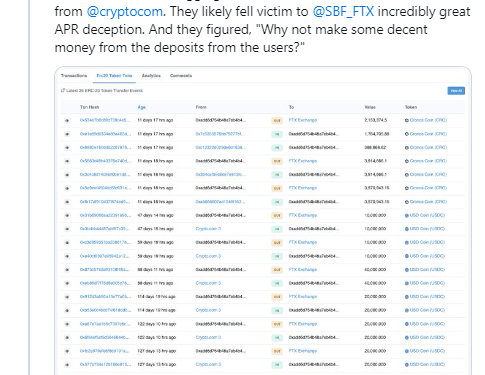Screen dimensions: 485x375
Task: Open FTX Exchange link in the 47 days 14 hrs row
Action: coord(303,215)
